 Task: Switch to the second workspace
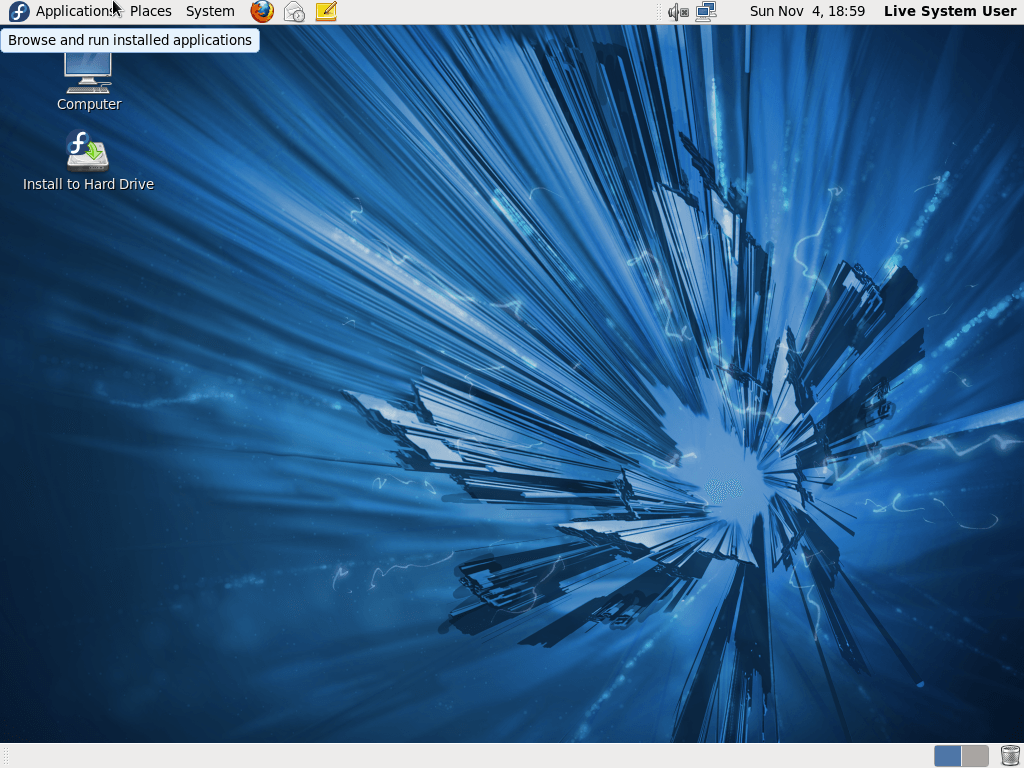tap(975, 756)
